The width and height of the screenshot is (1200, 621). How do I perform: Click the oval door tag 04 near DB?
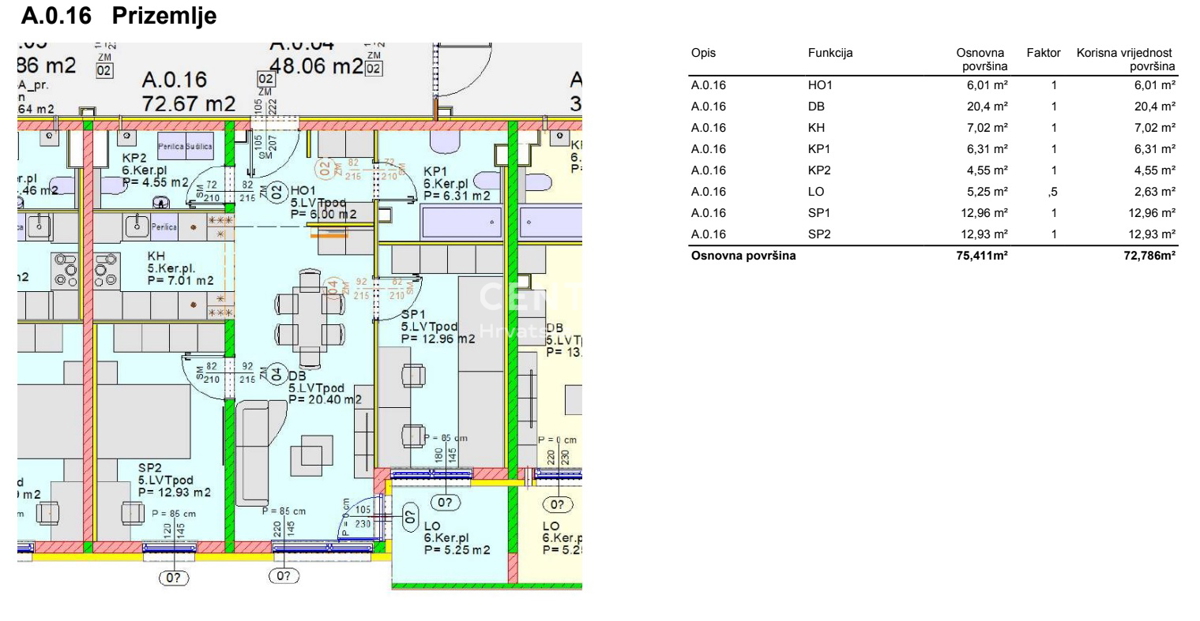point(275,374)
